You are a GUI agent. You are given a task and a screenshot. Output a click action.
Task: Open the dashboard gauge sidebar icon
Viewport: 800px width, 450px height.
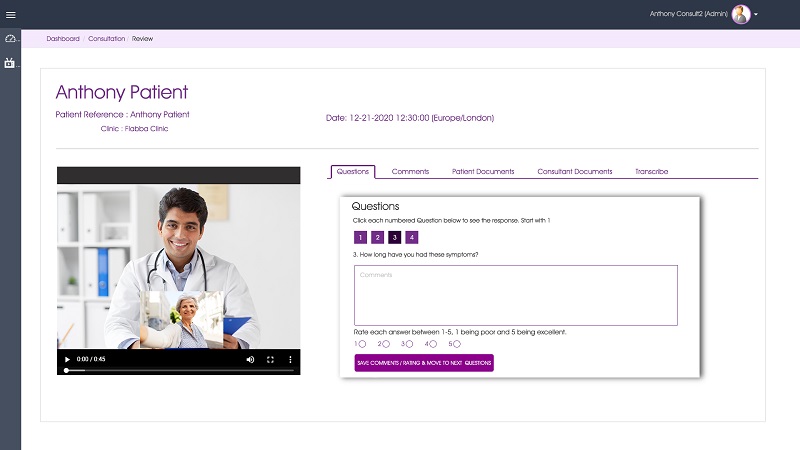pyautogui.click(x=10, y=39)
